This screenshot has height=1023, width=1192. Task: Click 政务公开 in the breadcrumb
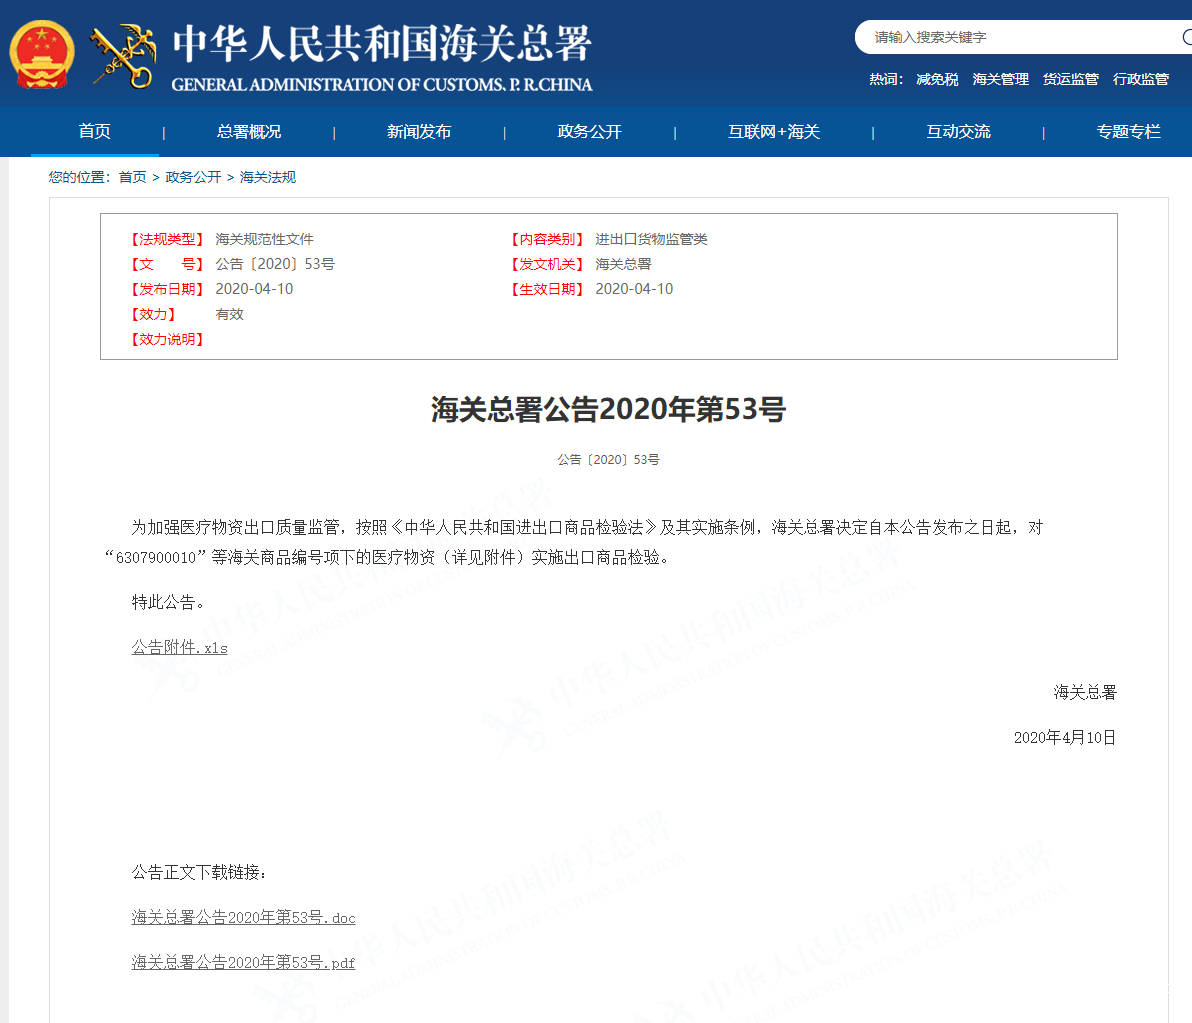point(193,177)
